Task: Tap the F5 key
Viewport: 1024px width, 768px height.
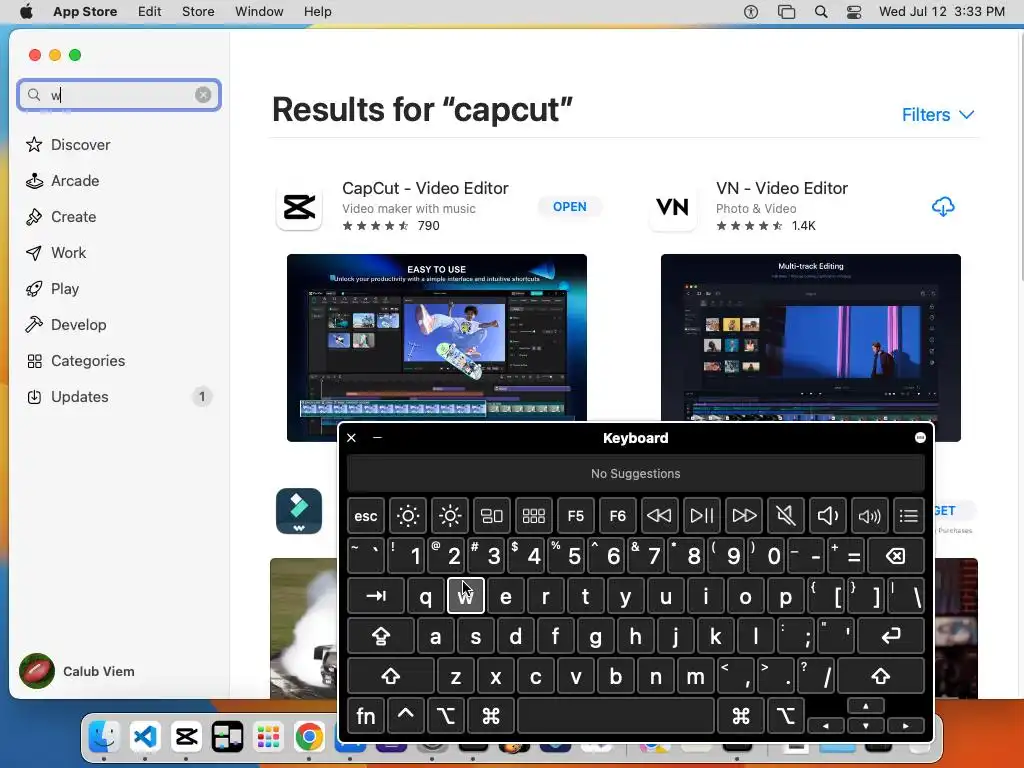Action: (x=575, y=516)
